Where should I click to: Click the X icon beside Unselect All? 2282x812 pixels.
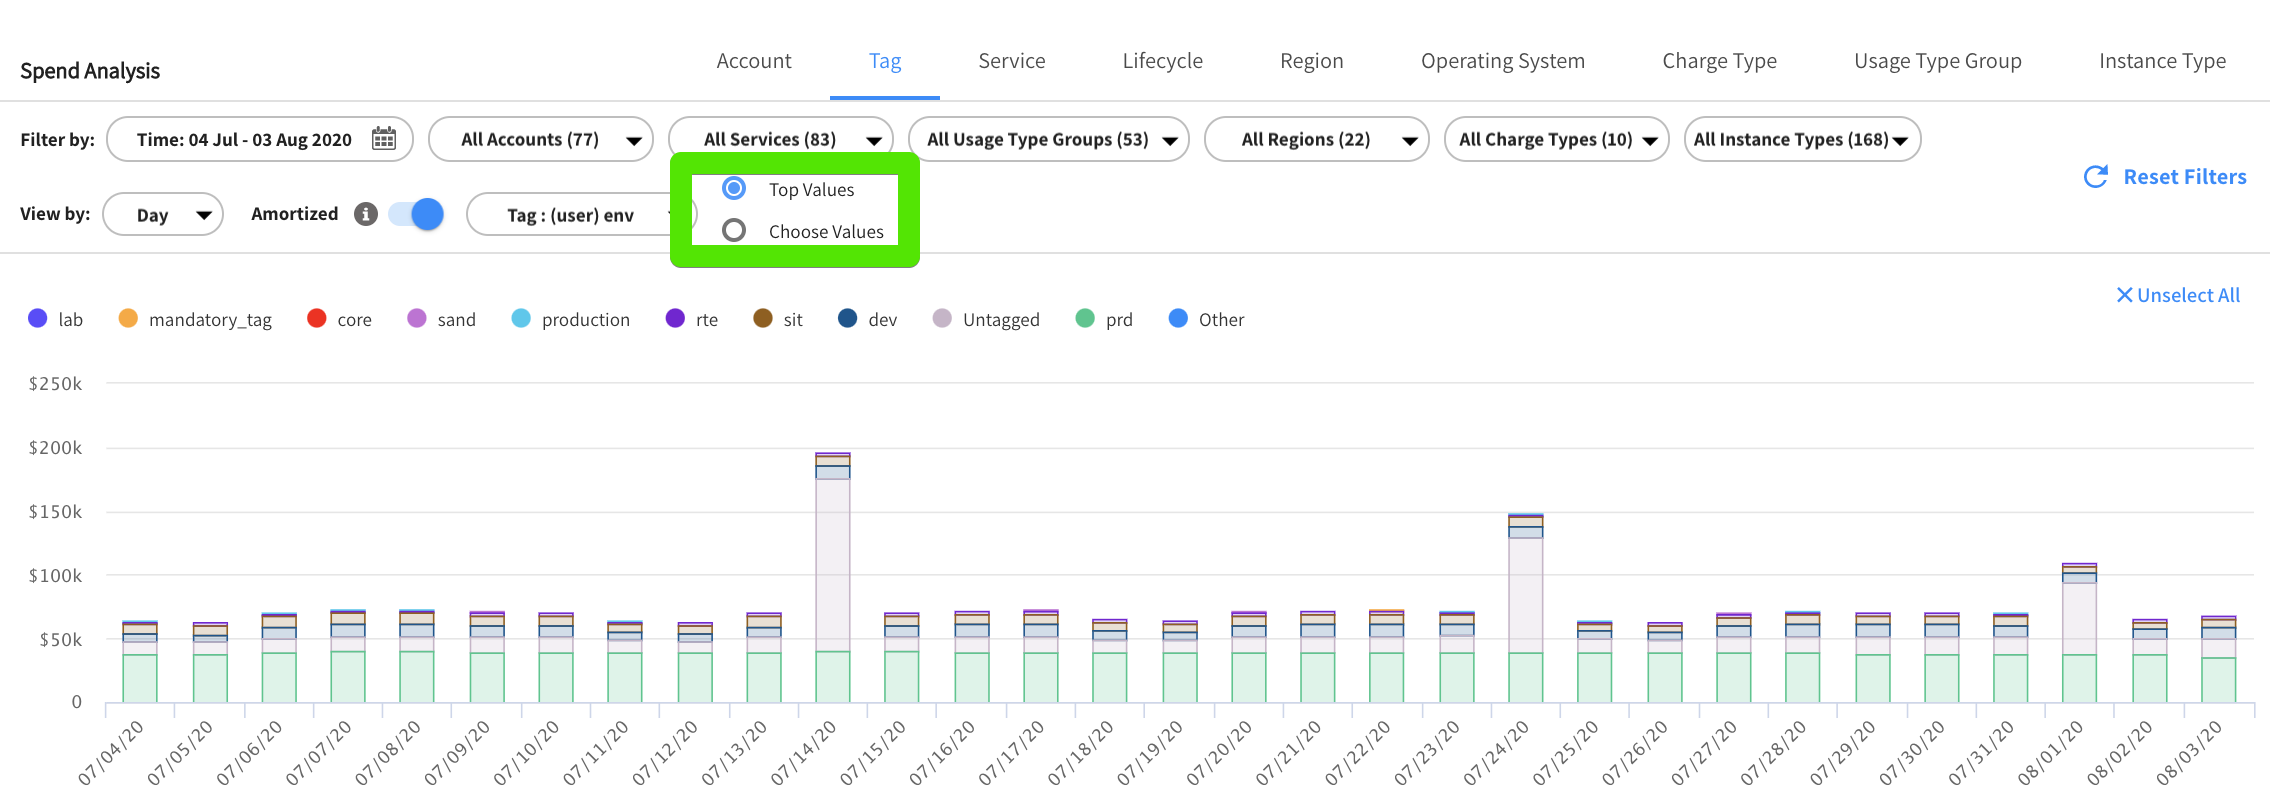pyautogui.click(x=2124, y=295)
